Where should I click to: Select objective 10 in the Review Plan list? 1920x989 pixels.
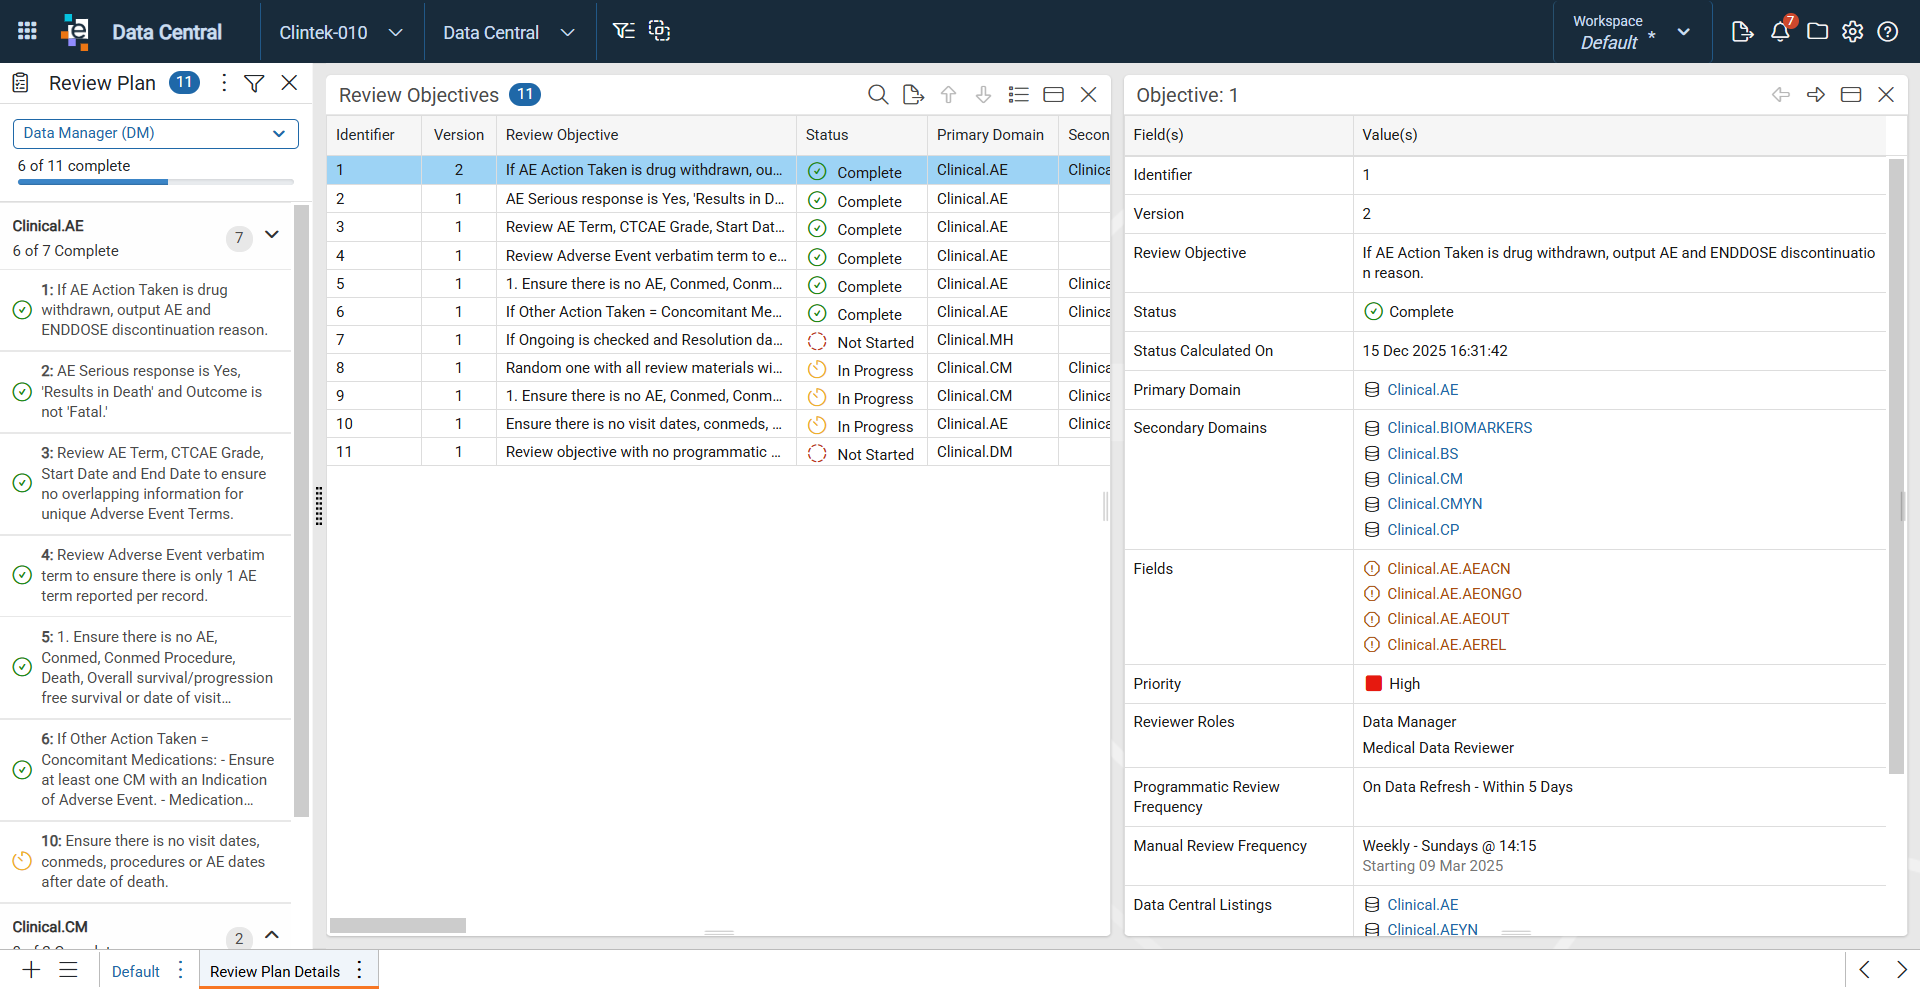coord(146,861)
